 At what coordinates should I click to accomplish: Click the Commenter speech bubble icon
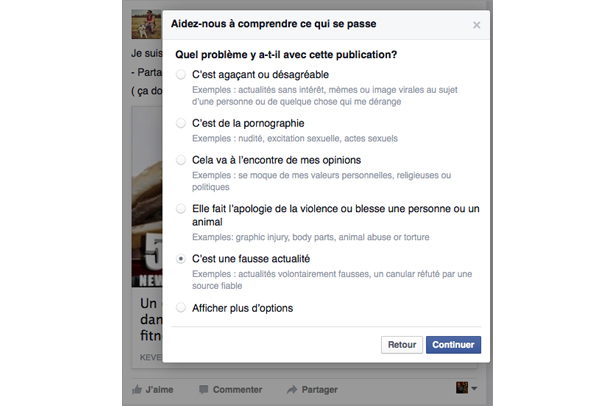tap(203, 390)
